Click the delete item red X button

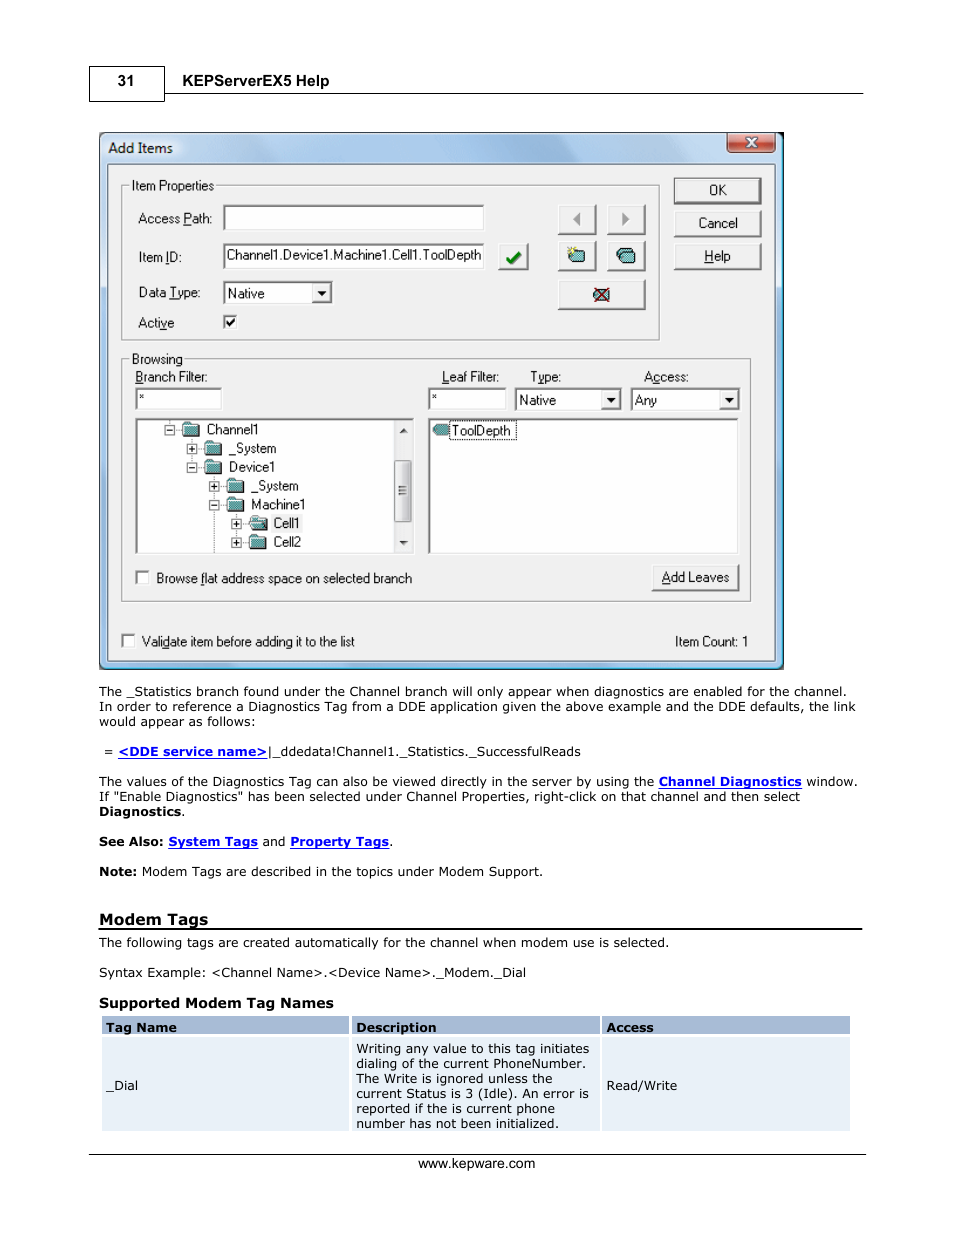coord(601,294)
